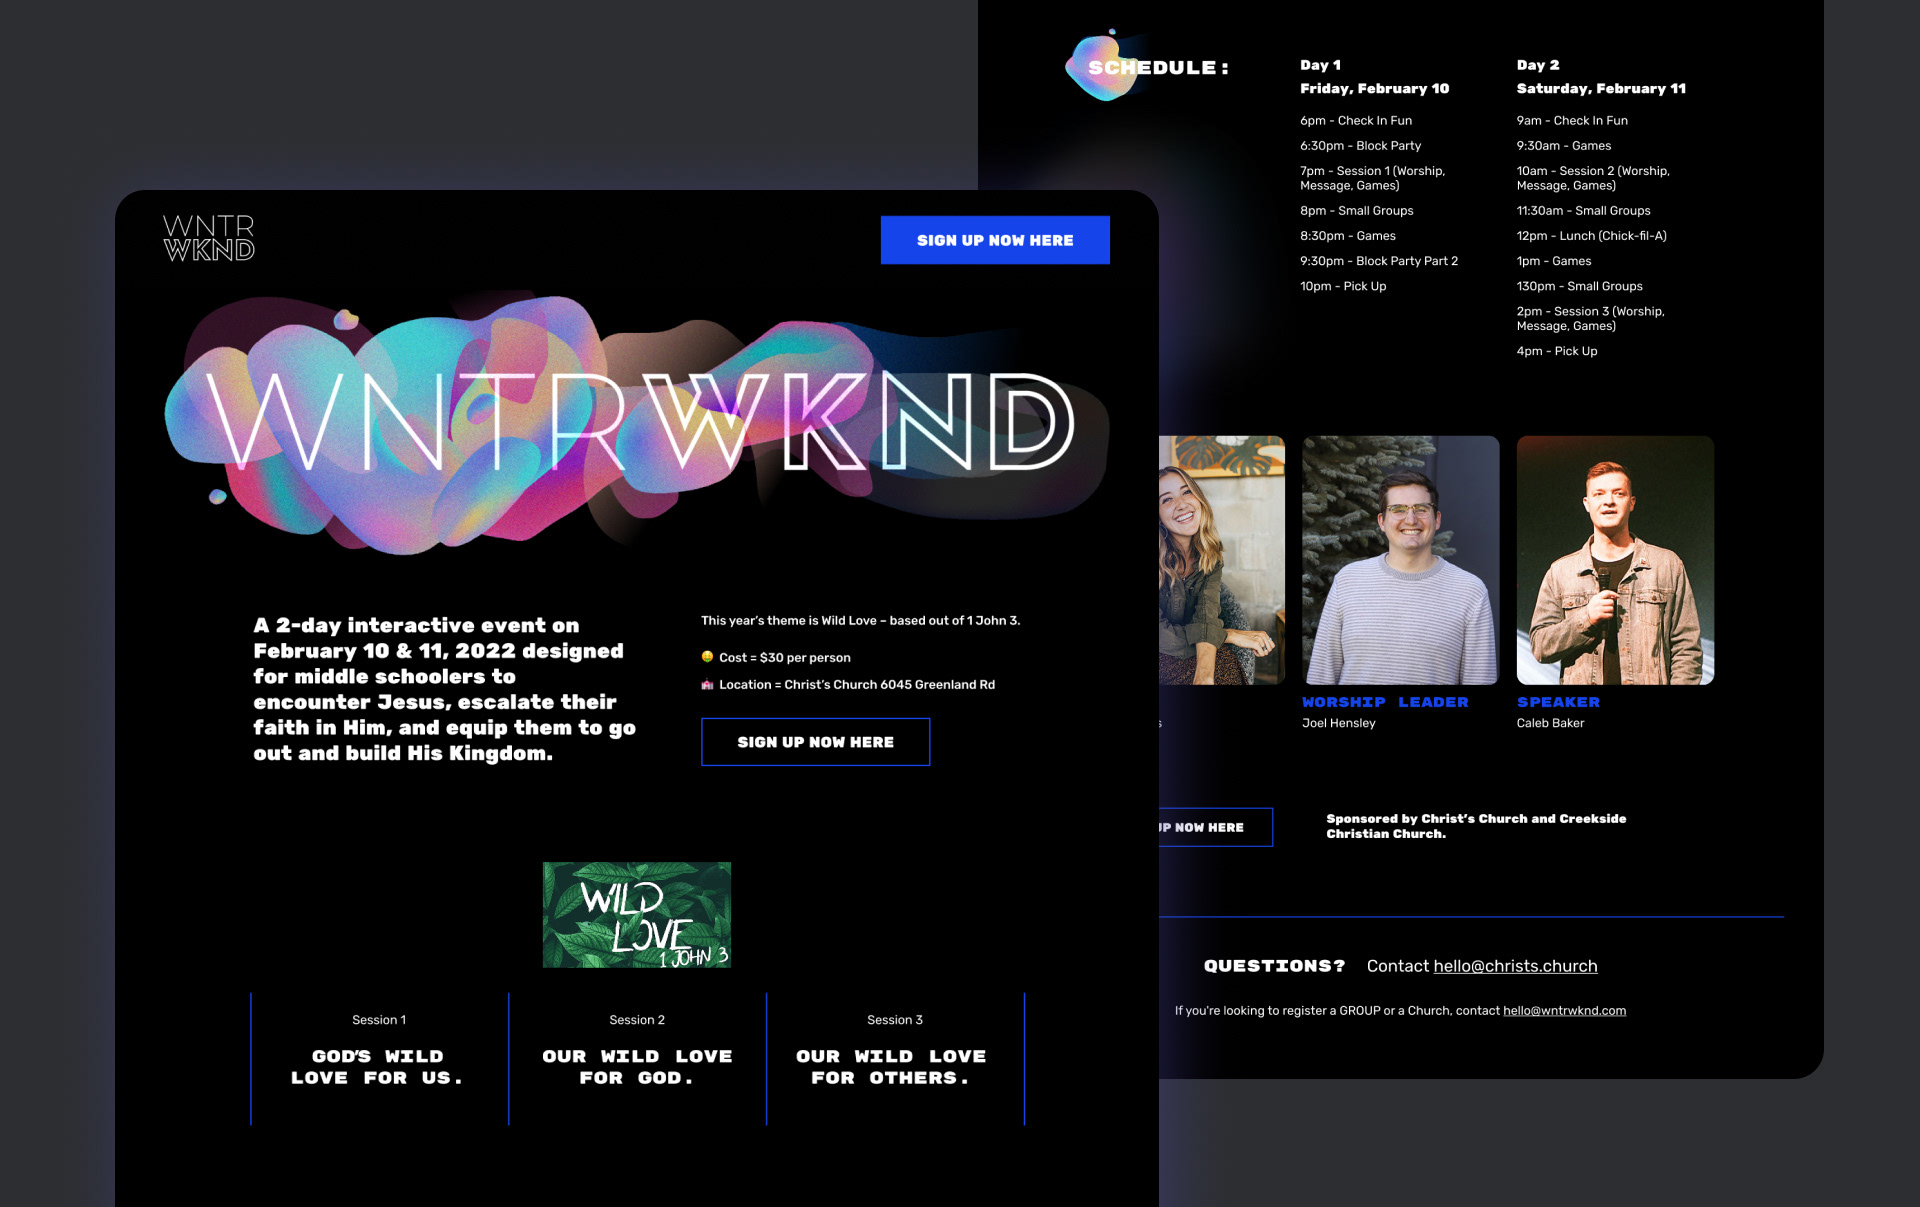Image resolution: width=1920 pixels, height=1207 pixels.
Task: Select the Session 1 God's Wild Love card
Action: point(379,1058)
